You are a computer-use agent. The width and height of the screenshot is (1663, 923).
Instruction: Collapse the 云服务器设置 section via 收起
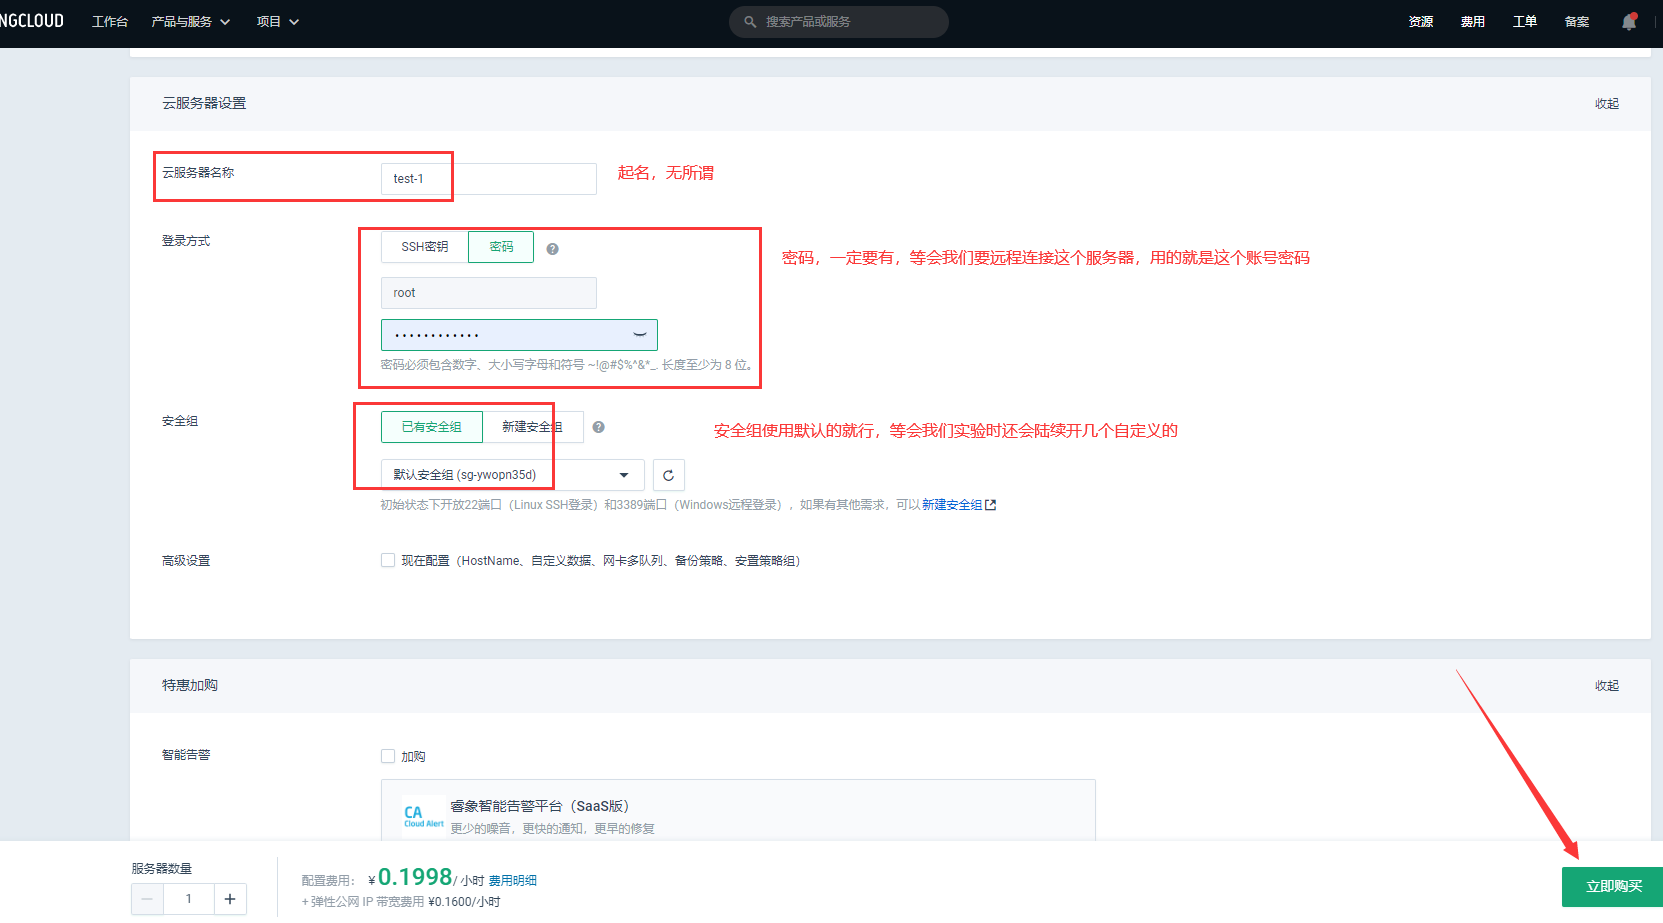coord(1606,104)
